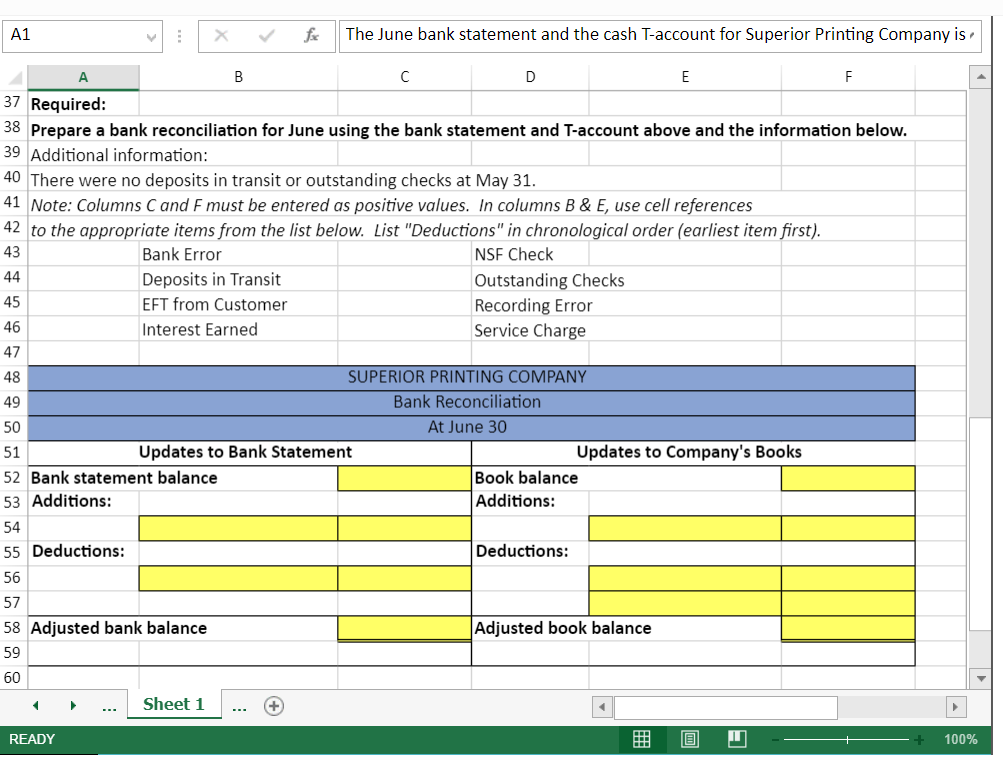Add a new sheet with plus icon
This screenshot has height=776, width=1003.
tap(274, 706)
